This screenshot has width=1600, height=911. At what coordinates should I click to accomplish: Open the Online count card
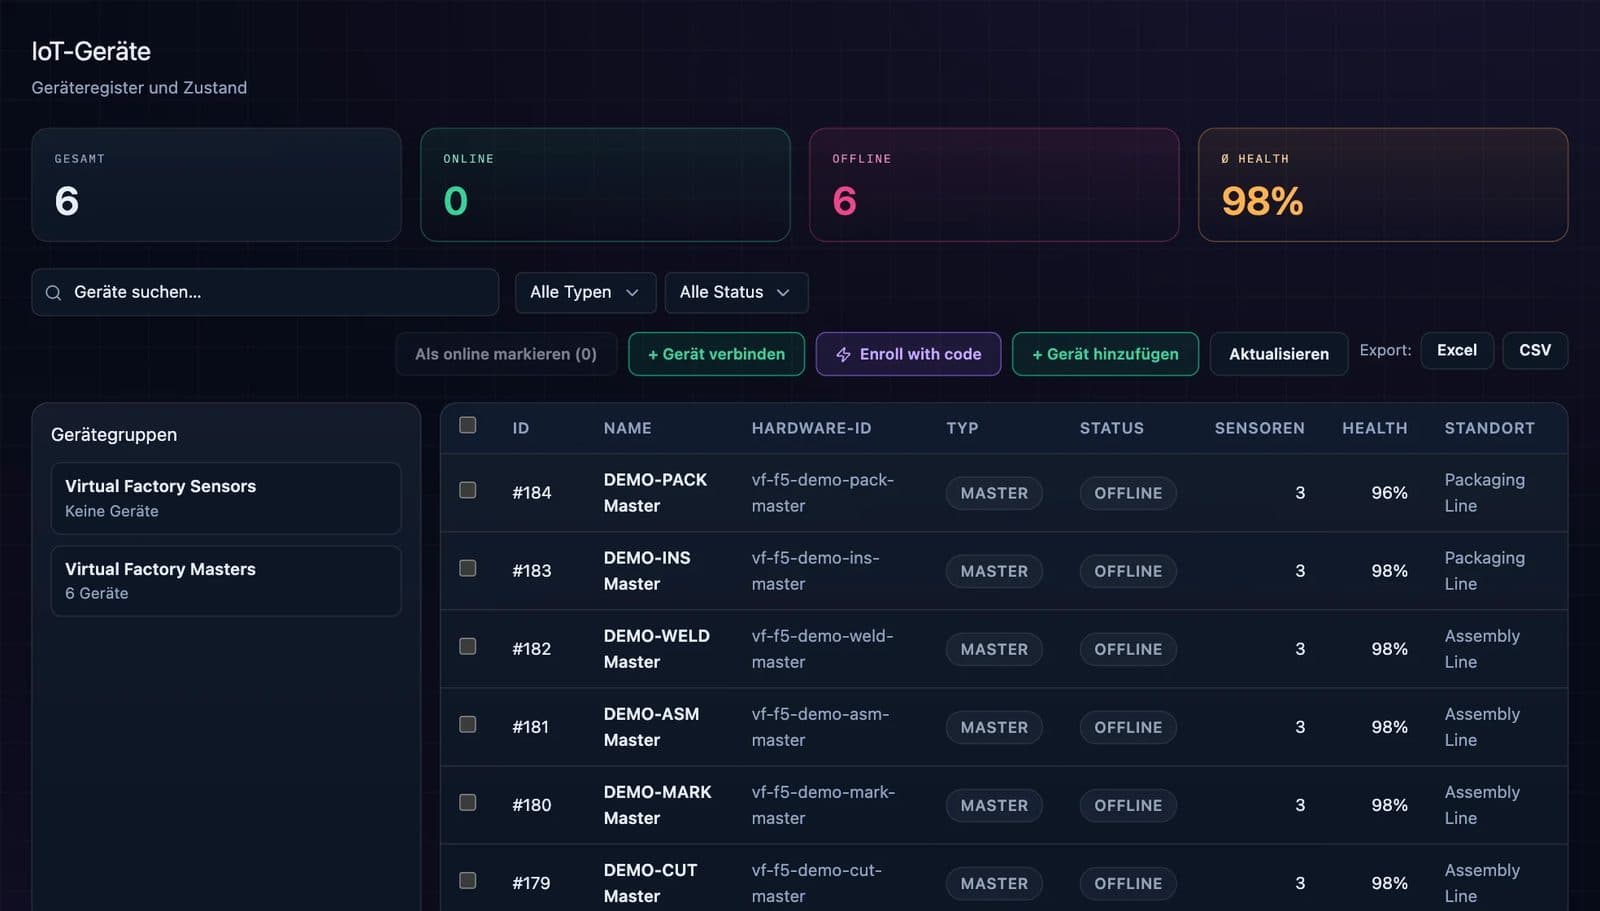[605, 185]
